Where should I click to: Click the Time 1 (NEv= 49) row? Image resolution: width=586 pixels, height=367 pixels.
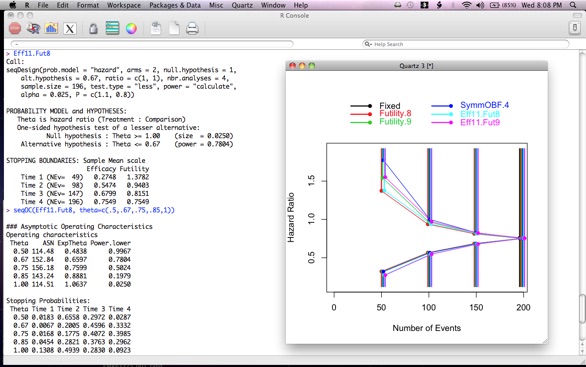tap(85, 177)
